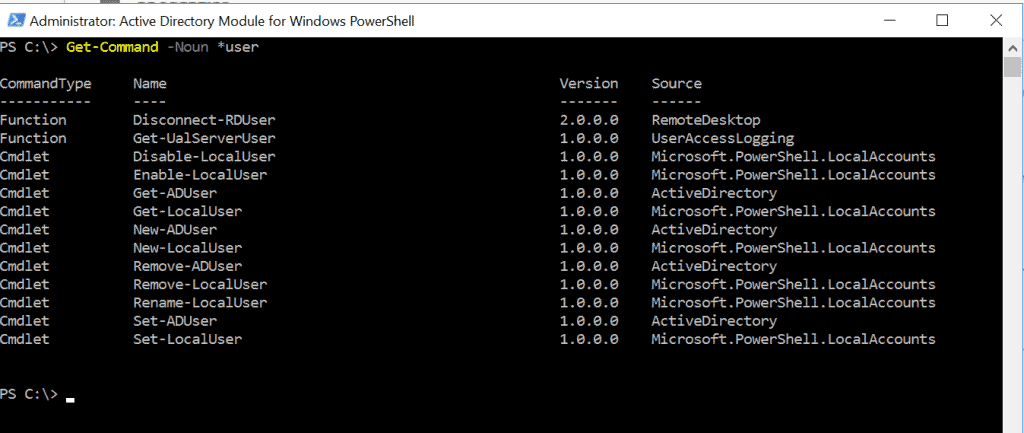The height and width of the screenshot is (433, 1024).
Task: Click the CommandType column header
Action: coord(46,84)
